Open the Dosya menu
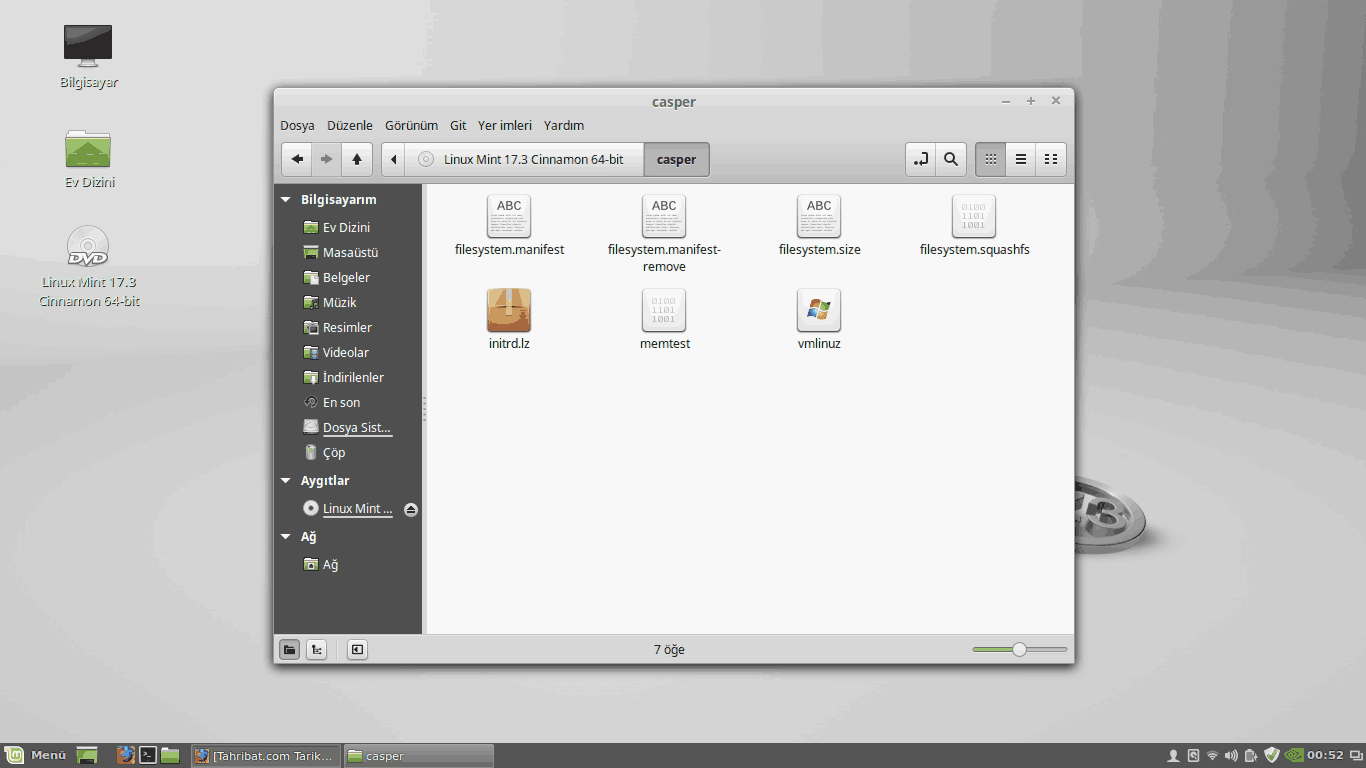The width and height of the screenshot is (1366, 768). click(x=297, y=125)
